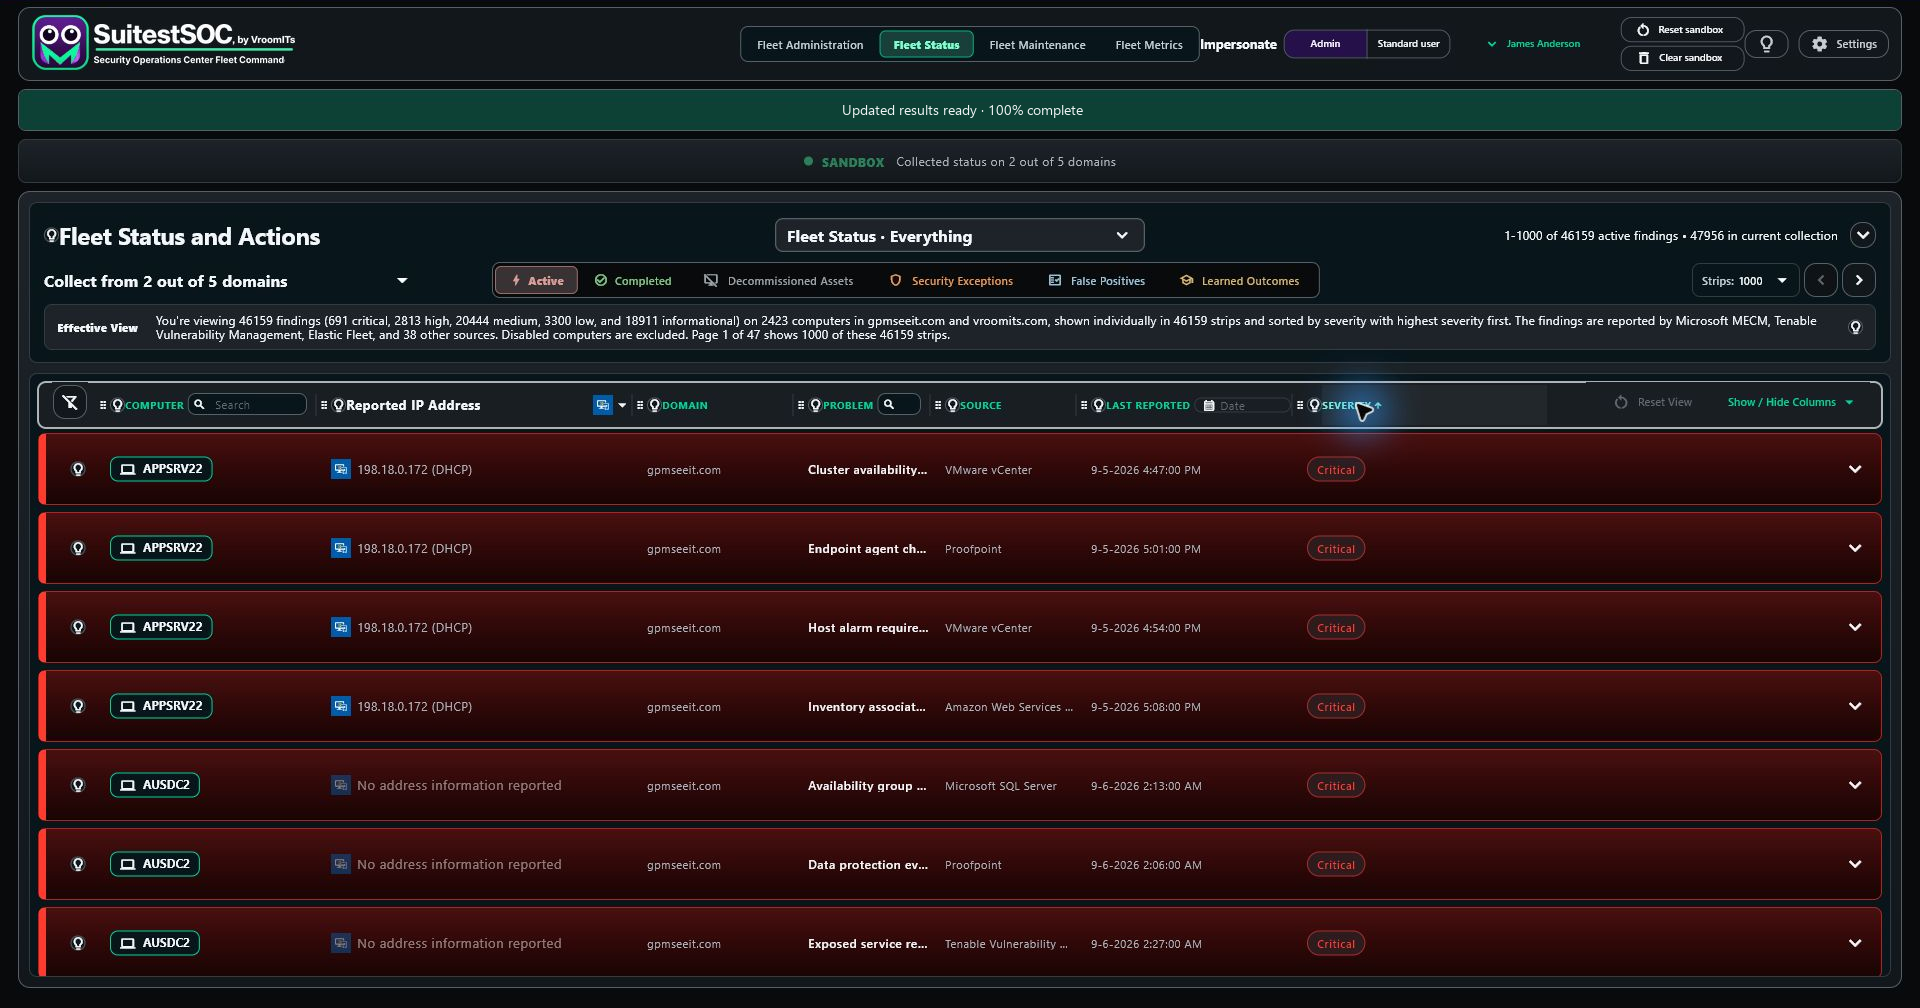Show Active findings filter
The image size is (1920, 1008).
click(537, 281)
